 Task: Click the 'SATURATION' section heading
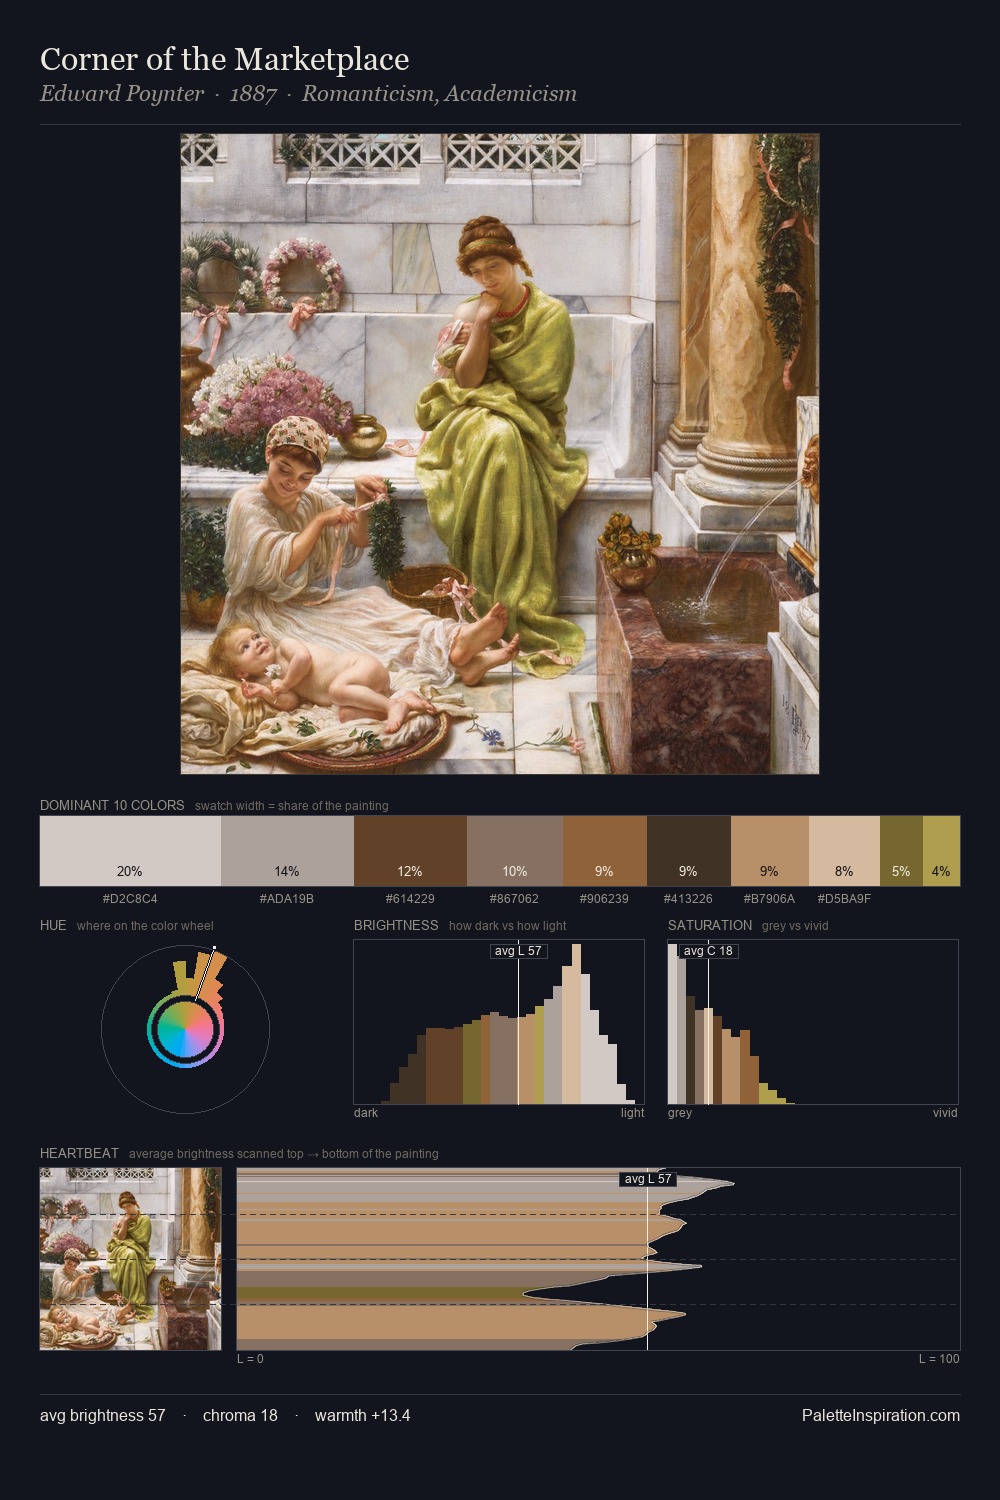(710, 925)
